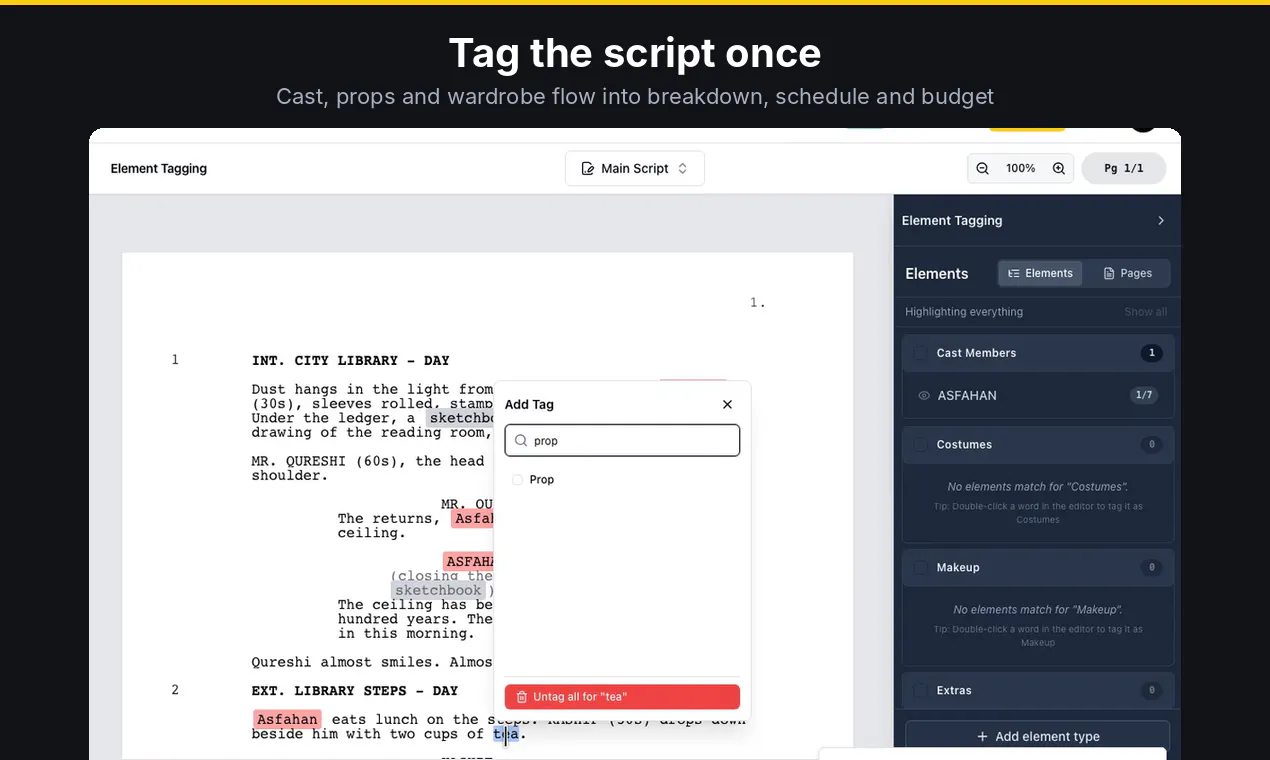Viewport: 1270px width, 760px height.
Task: Click "Qureshi almost smiles" action line
Action: tap(372, 663)
